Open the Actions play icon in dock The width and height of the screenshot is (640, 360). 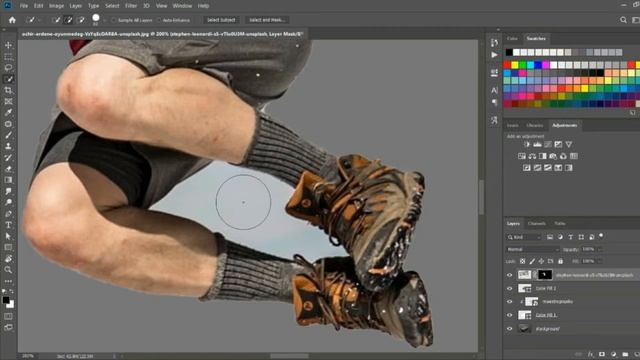[494, 55]
